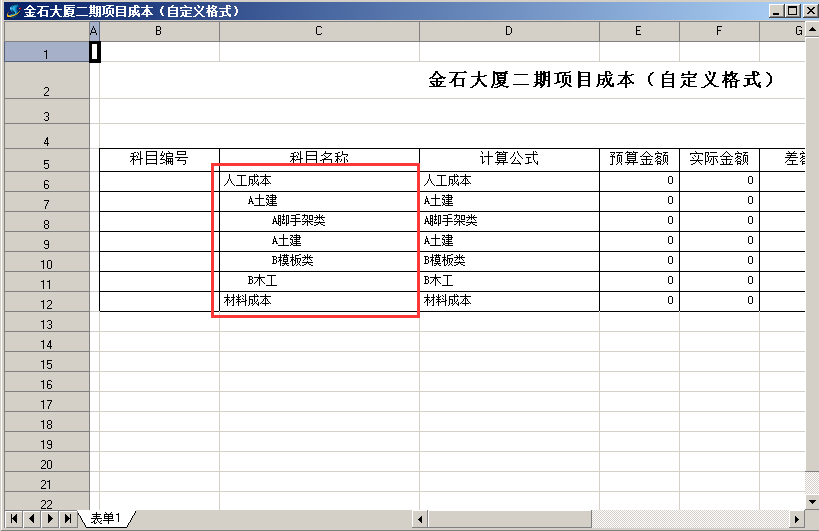Click the 人工成本 cell under 科目名称
This screenshot has width=819, height=531.
tap(318, 181)
